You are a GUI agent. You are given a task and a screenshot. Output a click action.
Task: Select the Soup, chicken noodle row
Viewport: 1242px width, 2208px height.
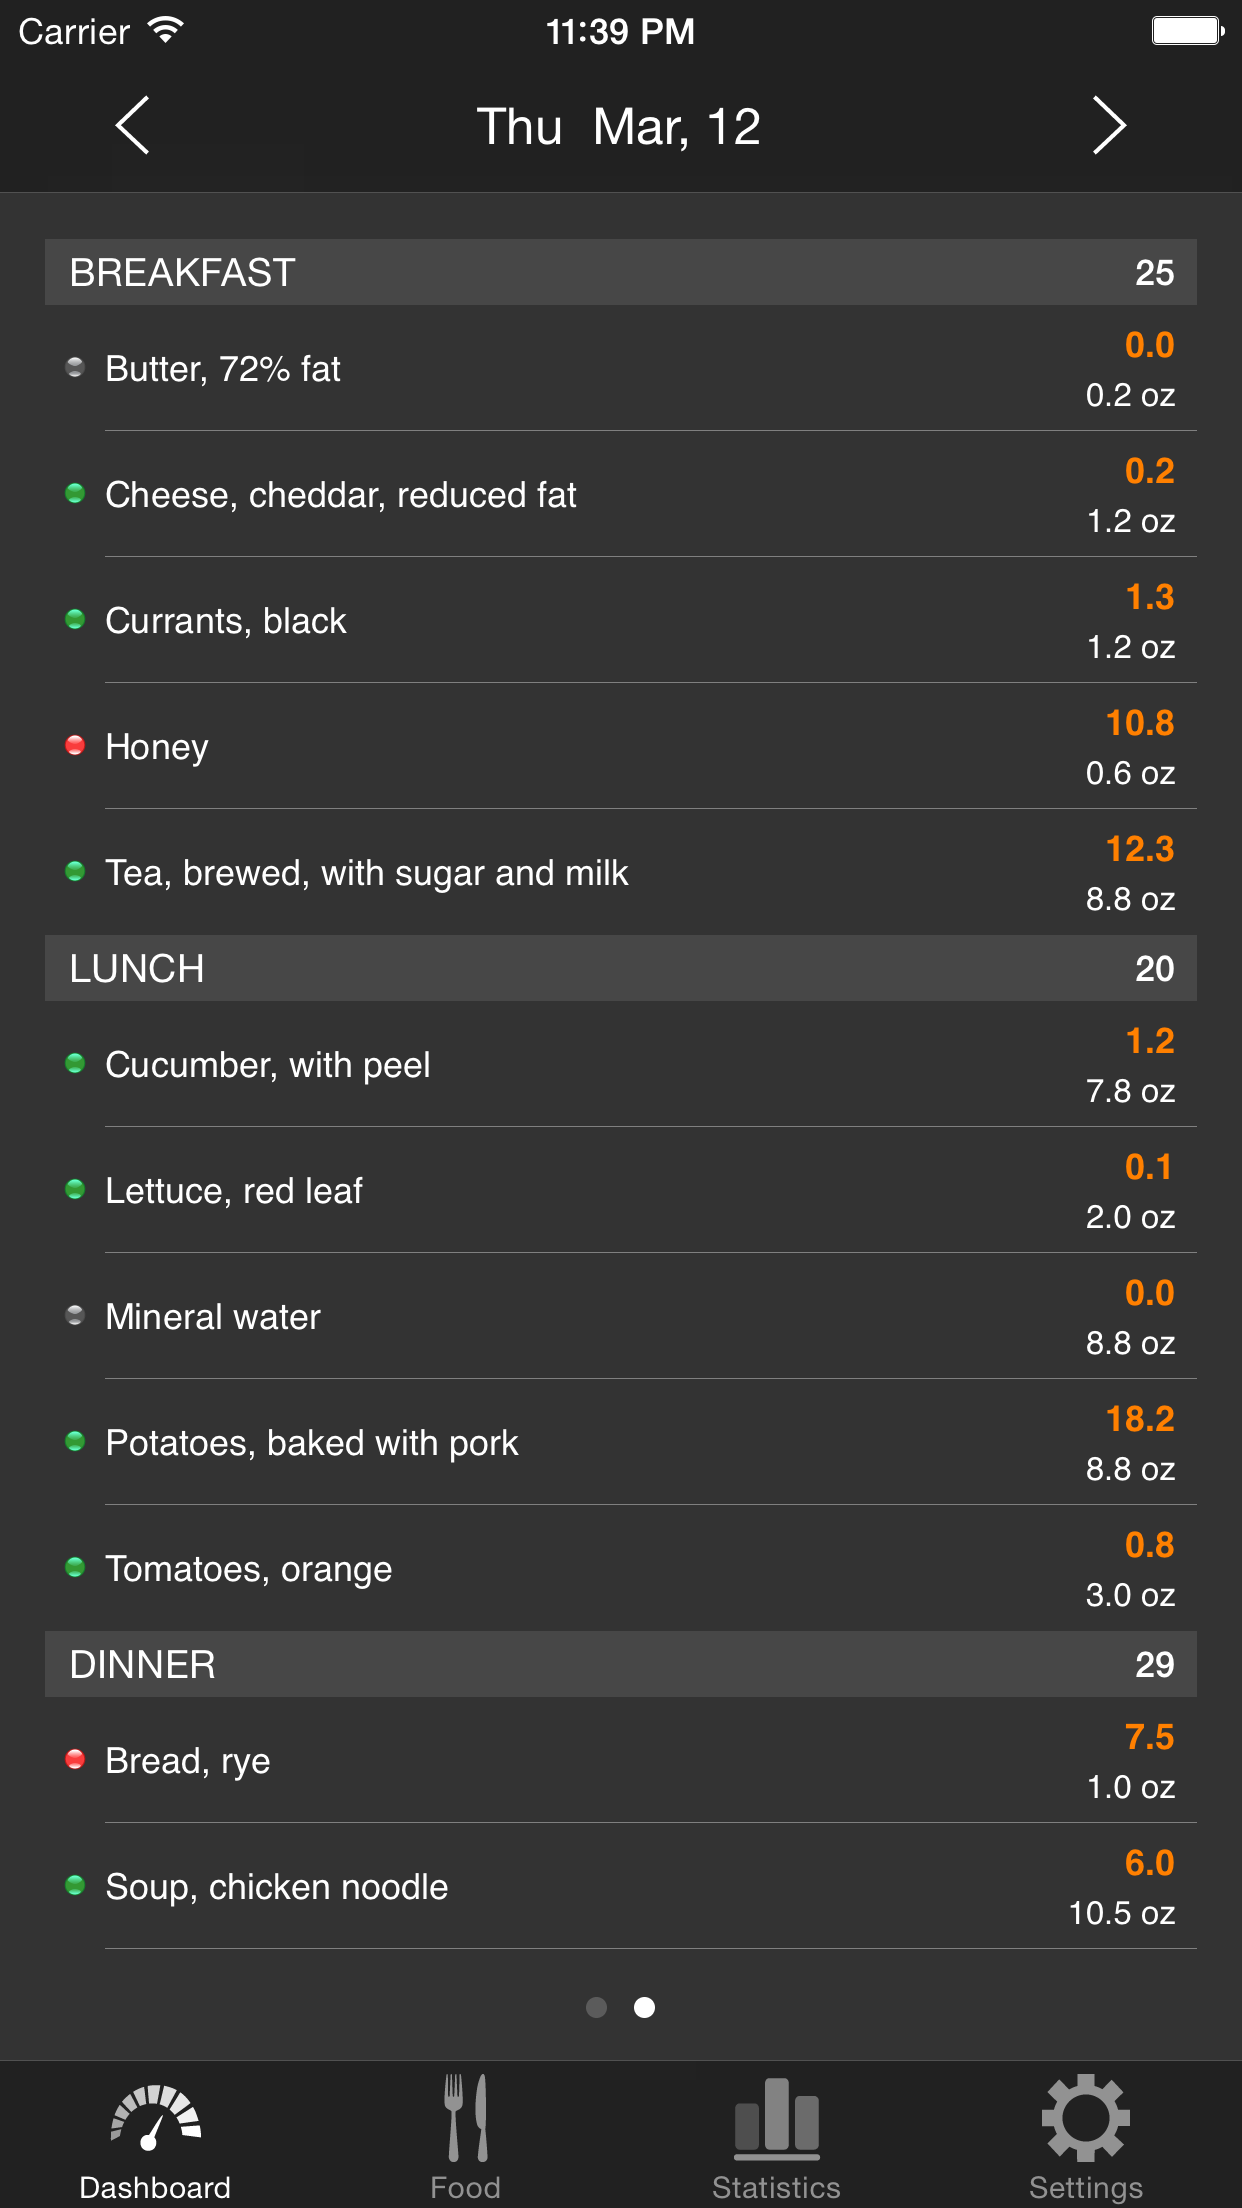tap(620, 1886)
